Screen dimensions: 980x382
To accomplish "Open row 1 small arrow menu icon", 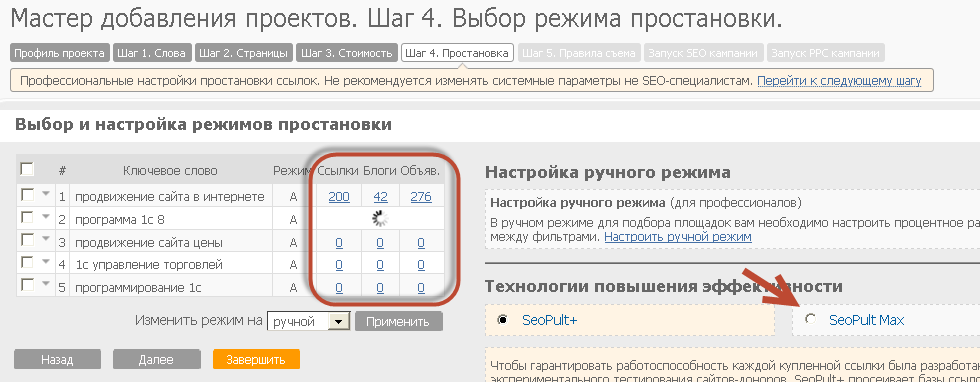I will click(x=45, y=194).
